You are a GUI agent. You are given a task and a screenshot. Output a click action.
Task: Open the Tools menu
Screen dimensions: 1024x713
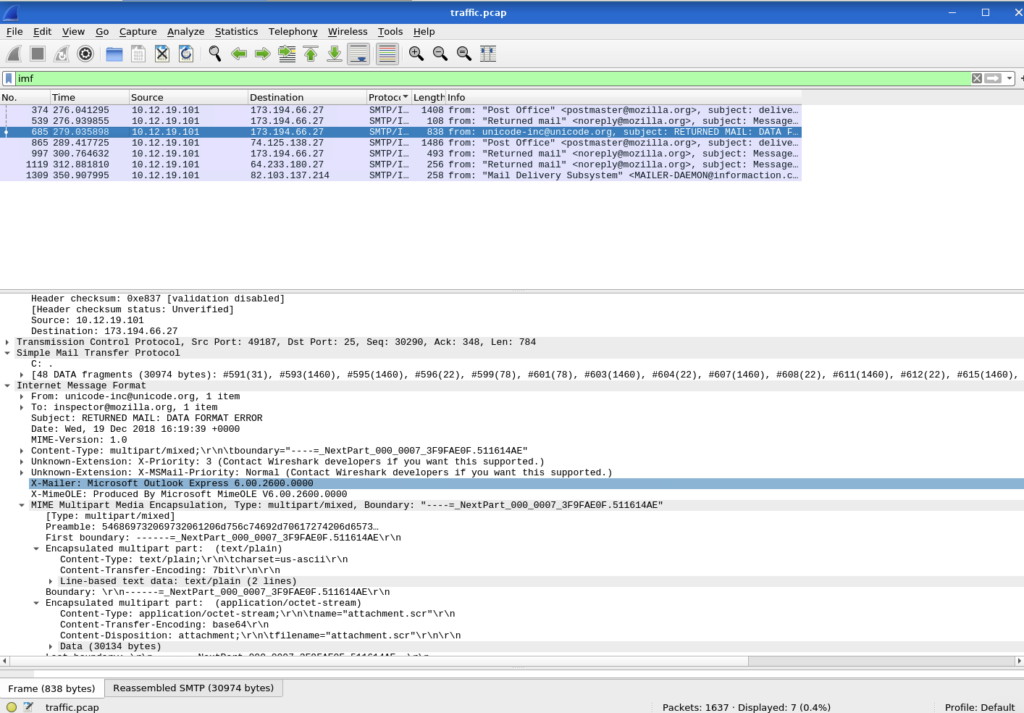390,31
